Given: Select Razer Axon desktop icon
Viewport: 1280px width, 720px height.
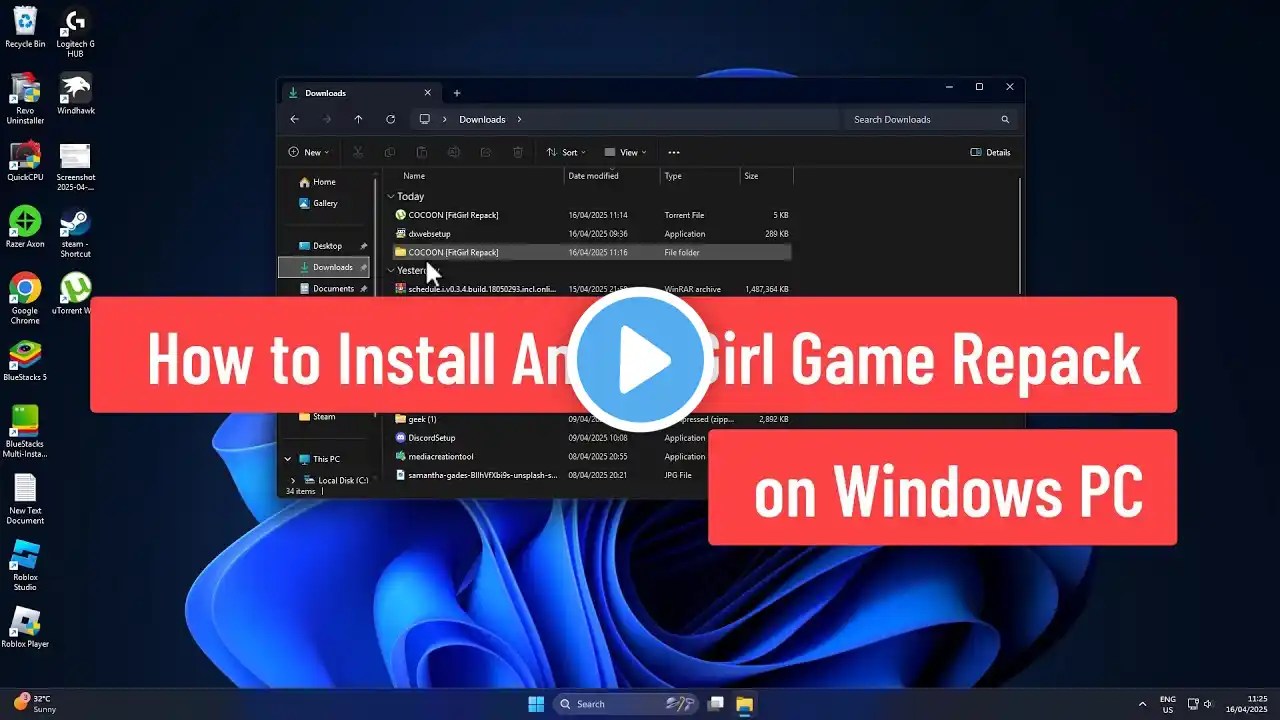Looking at the screenshot, I should 25,227.
